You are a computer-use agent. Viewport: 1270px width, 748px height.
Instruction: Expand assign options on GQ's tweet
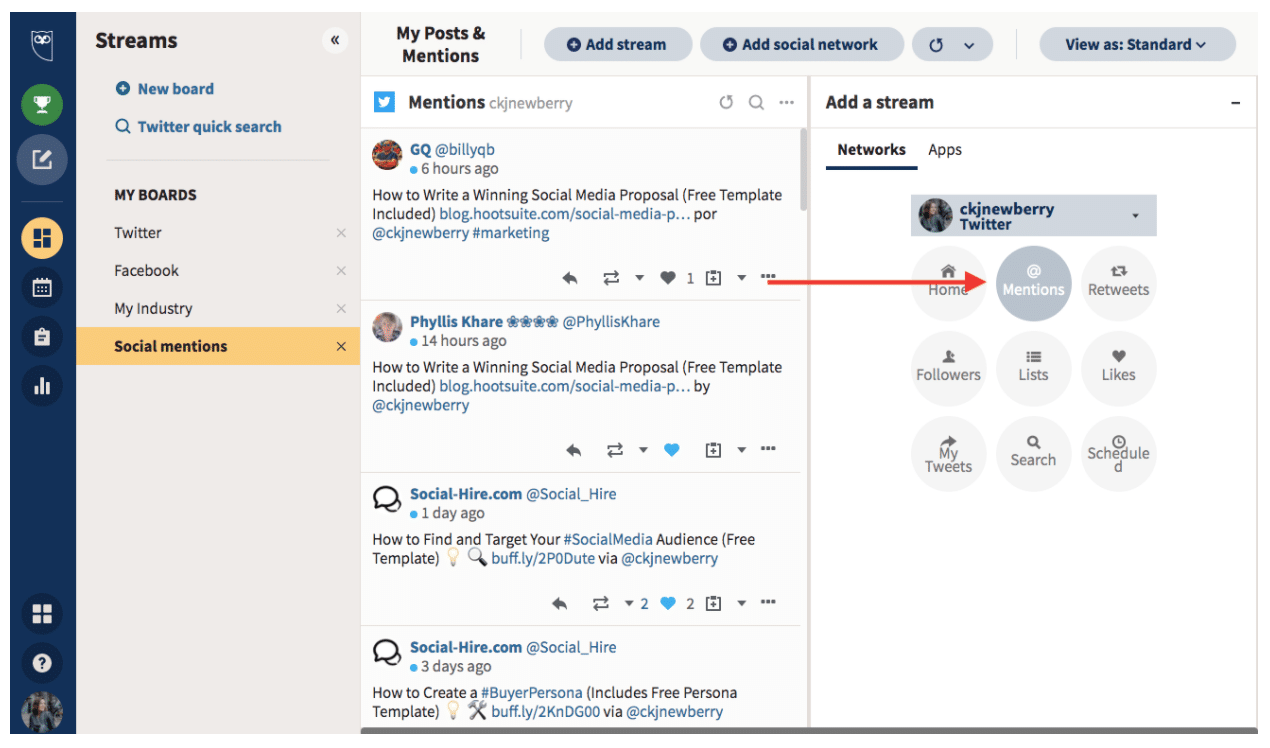pyautogui.click(x=741, y=278)
